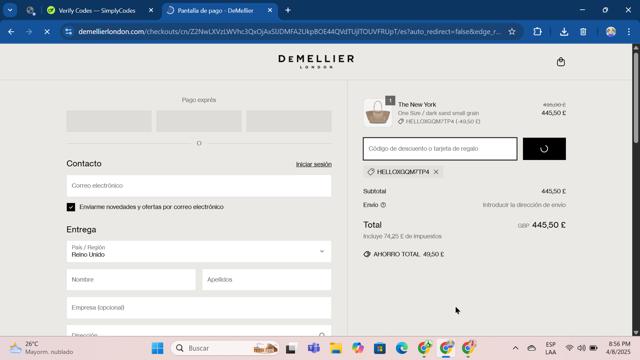The image size is (640, 360).
Task: Open Microsoft Teams from taskbar
Action: [313, 348]
